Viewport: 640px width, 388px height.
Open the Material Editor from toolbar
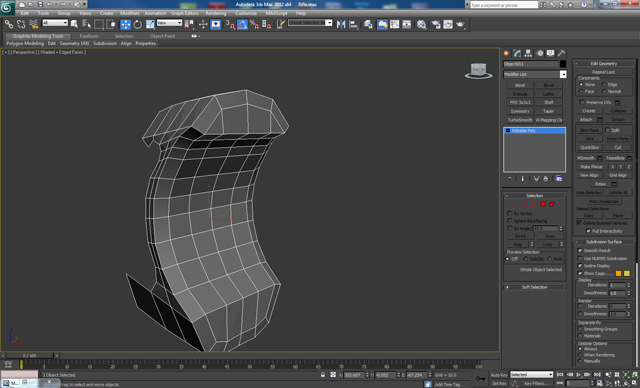[x=422, y=24]
